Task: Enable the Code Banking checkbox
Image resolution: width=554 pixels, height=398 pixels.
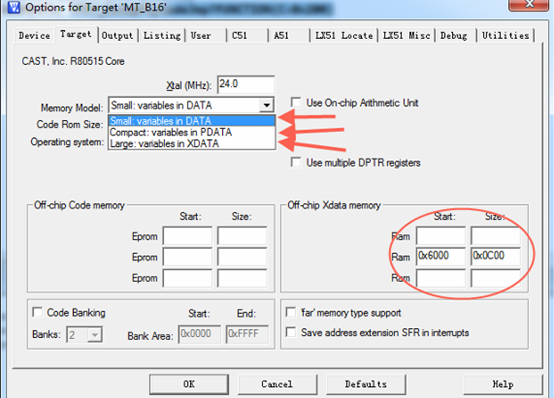Action: coord(37,312)
